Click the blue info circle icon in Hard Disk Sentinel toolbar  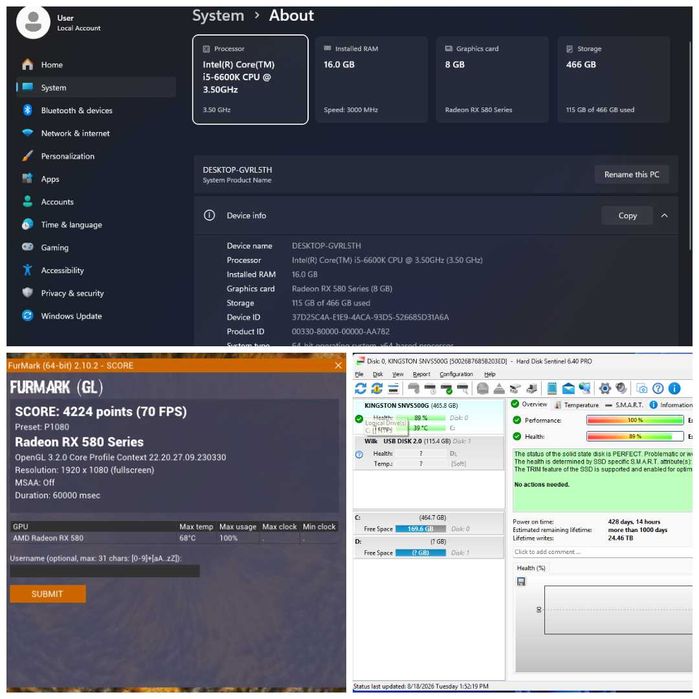click(674, 389)
